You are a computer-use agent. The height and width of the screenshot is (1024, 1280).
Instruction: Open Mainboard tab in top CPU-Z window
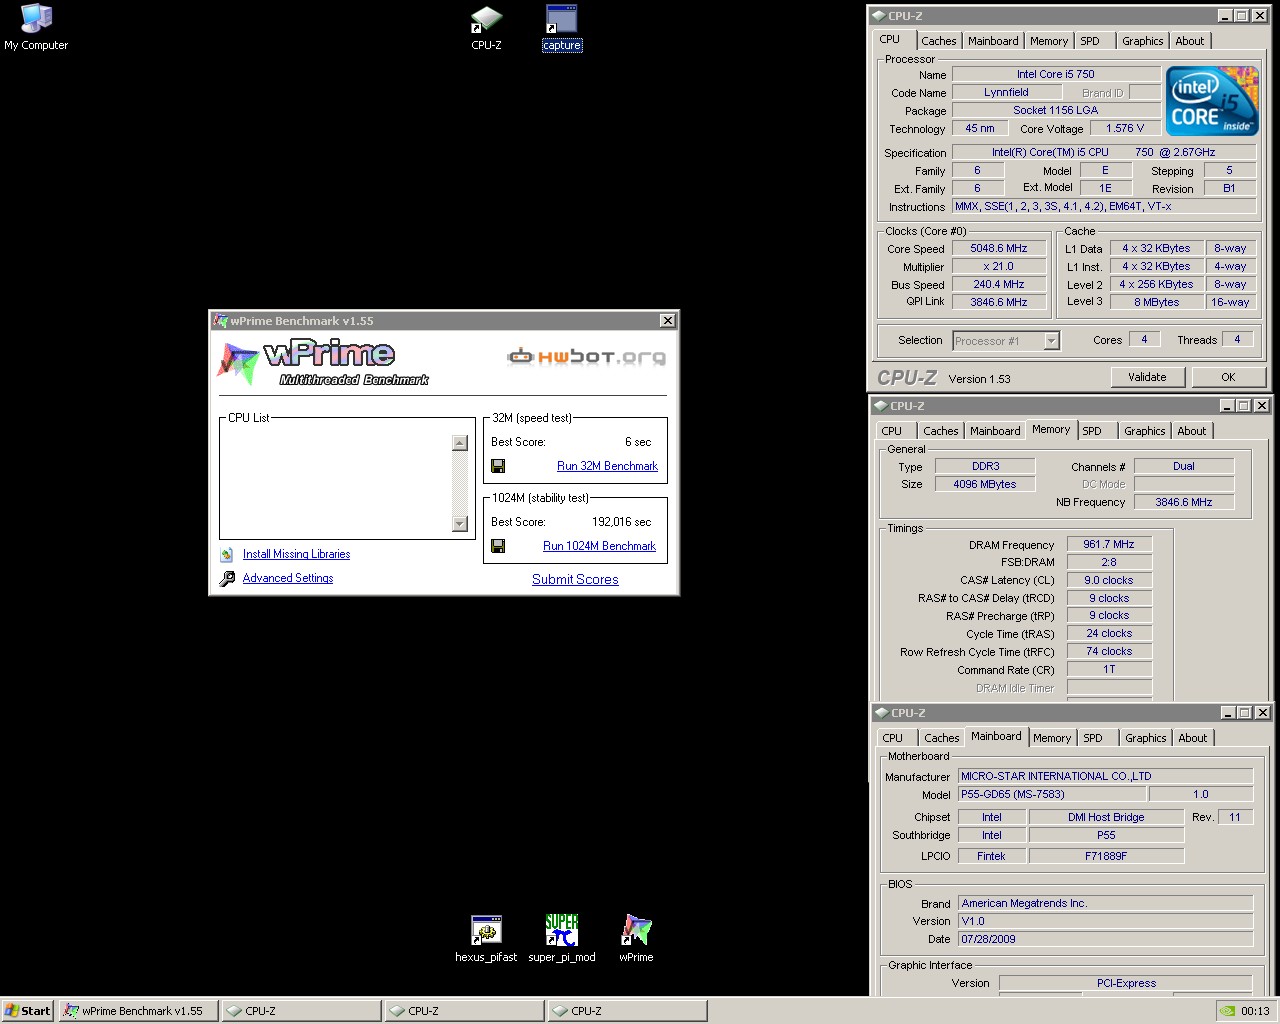(993, 41)
